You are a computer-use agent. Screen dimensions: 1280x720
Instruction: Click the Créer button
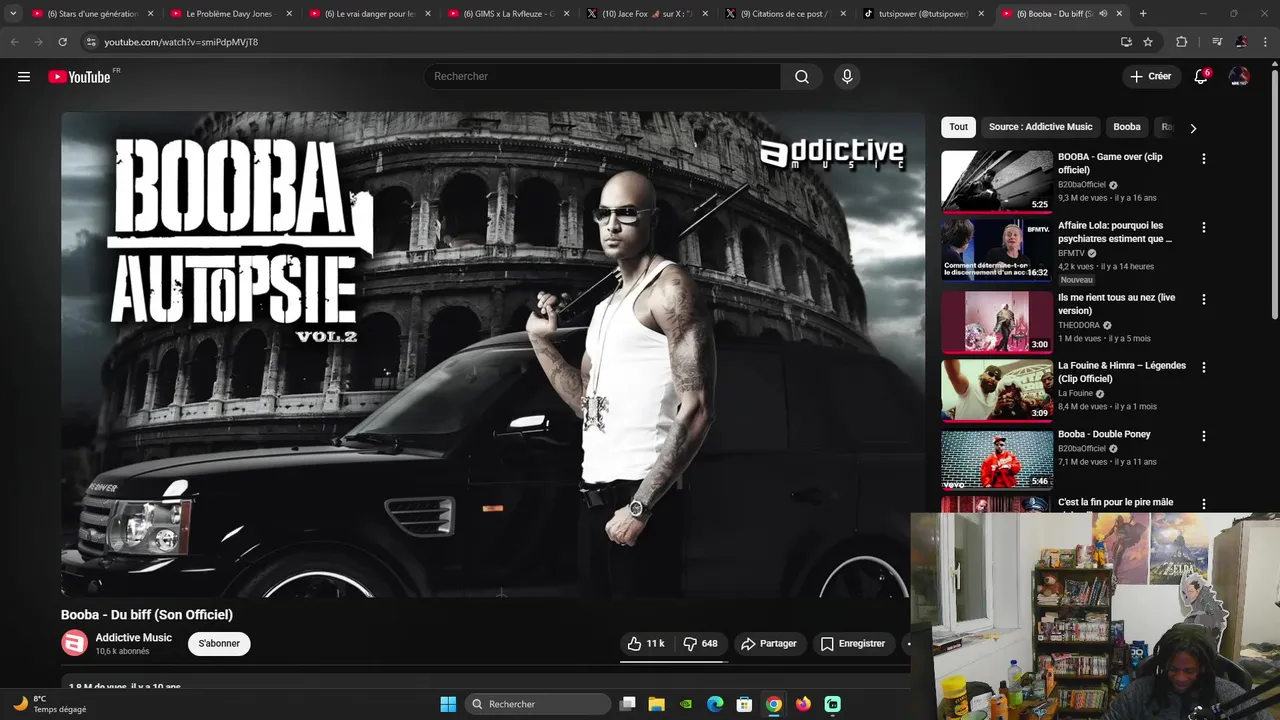1150,77
